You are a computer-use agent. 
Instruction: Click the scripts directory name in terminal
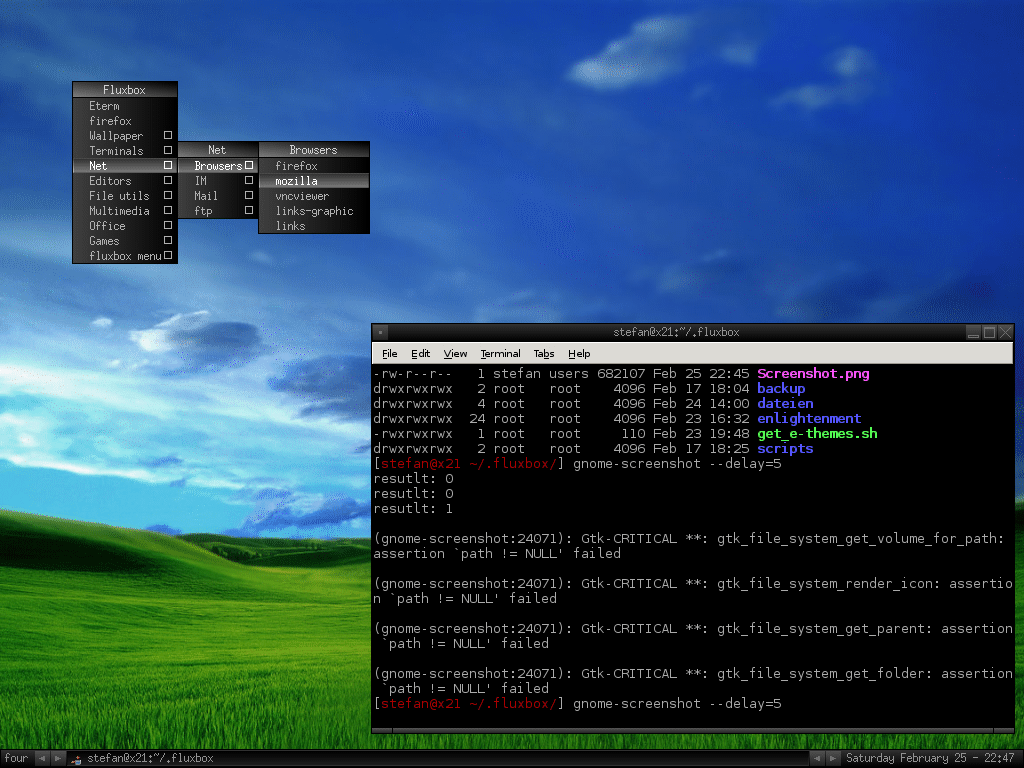pyautogui.click(x=785, y=449)
